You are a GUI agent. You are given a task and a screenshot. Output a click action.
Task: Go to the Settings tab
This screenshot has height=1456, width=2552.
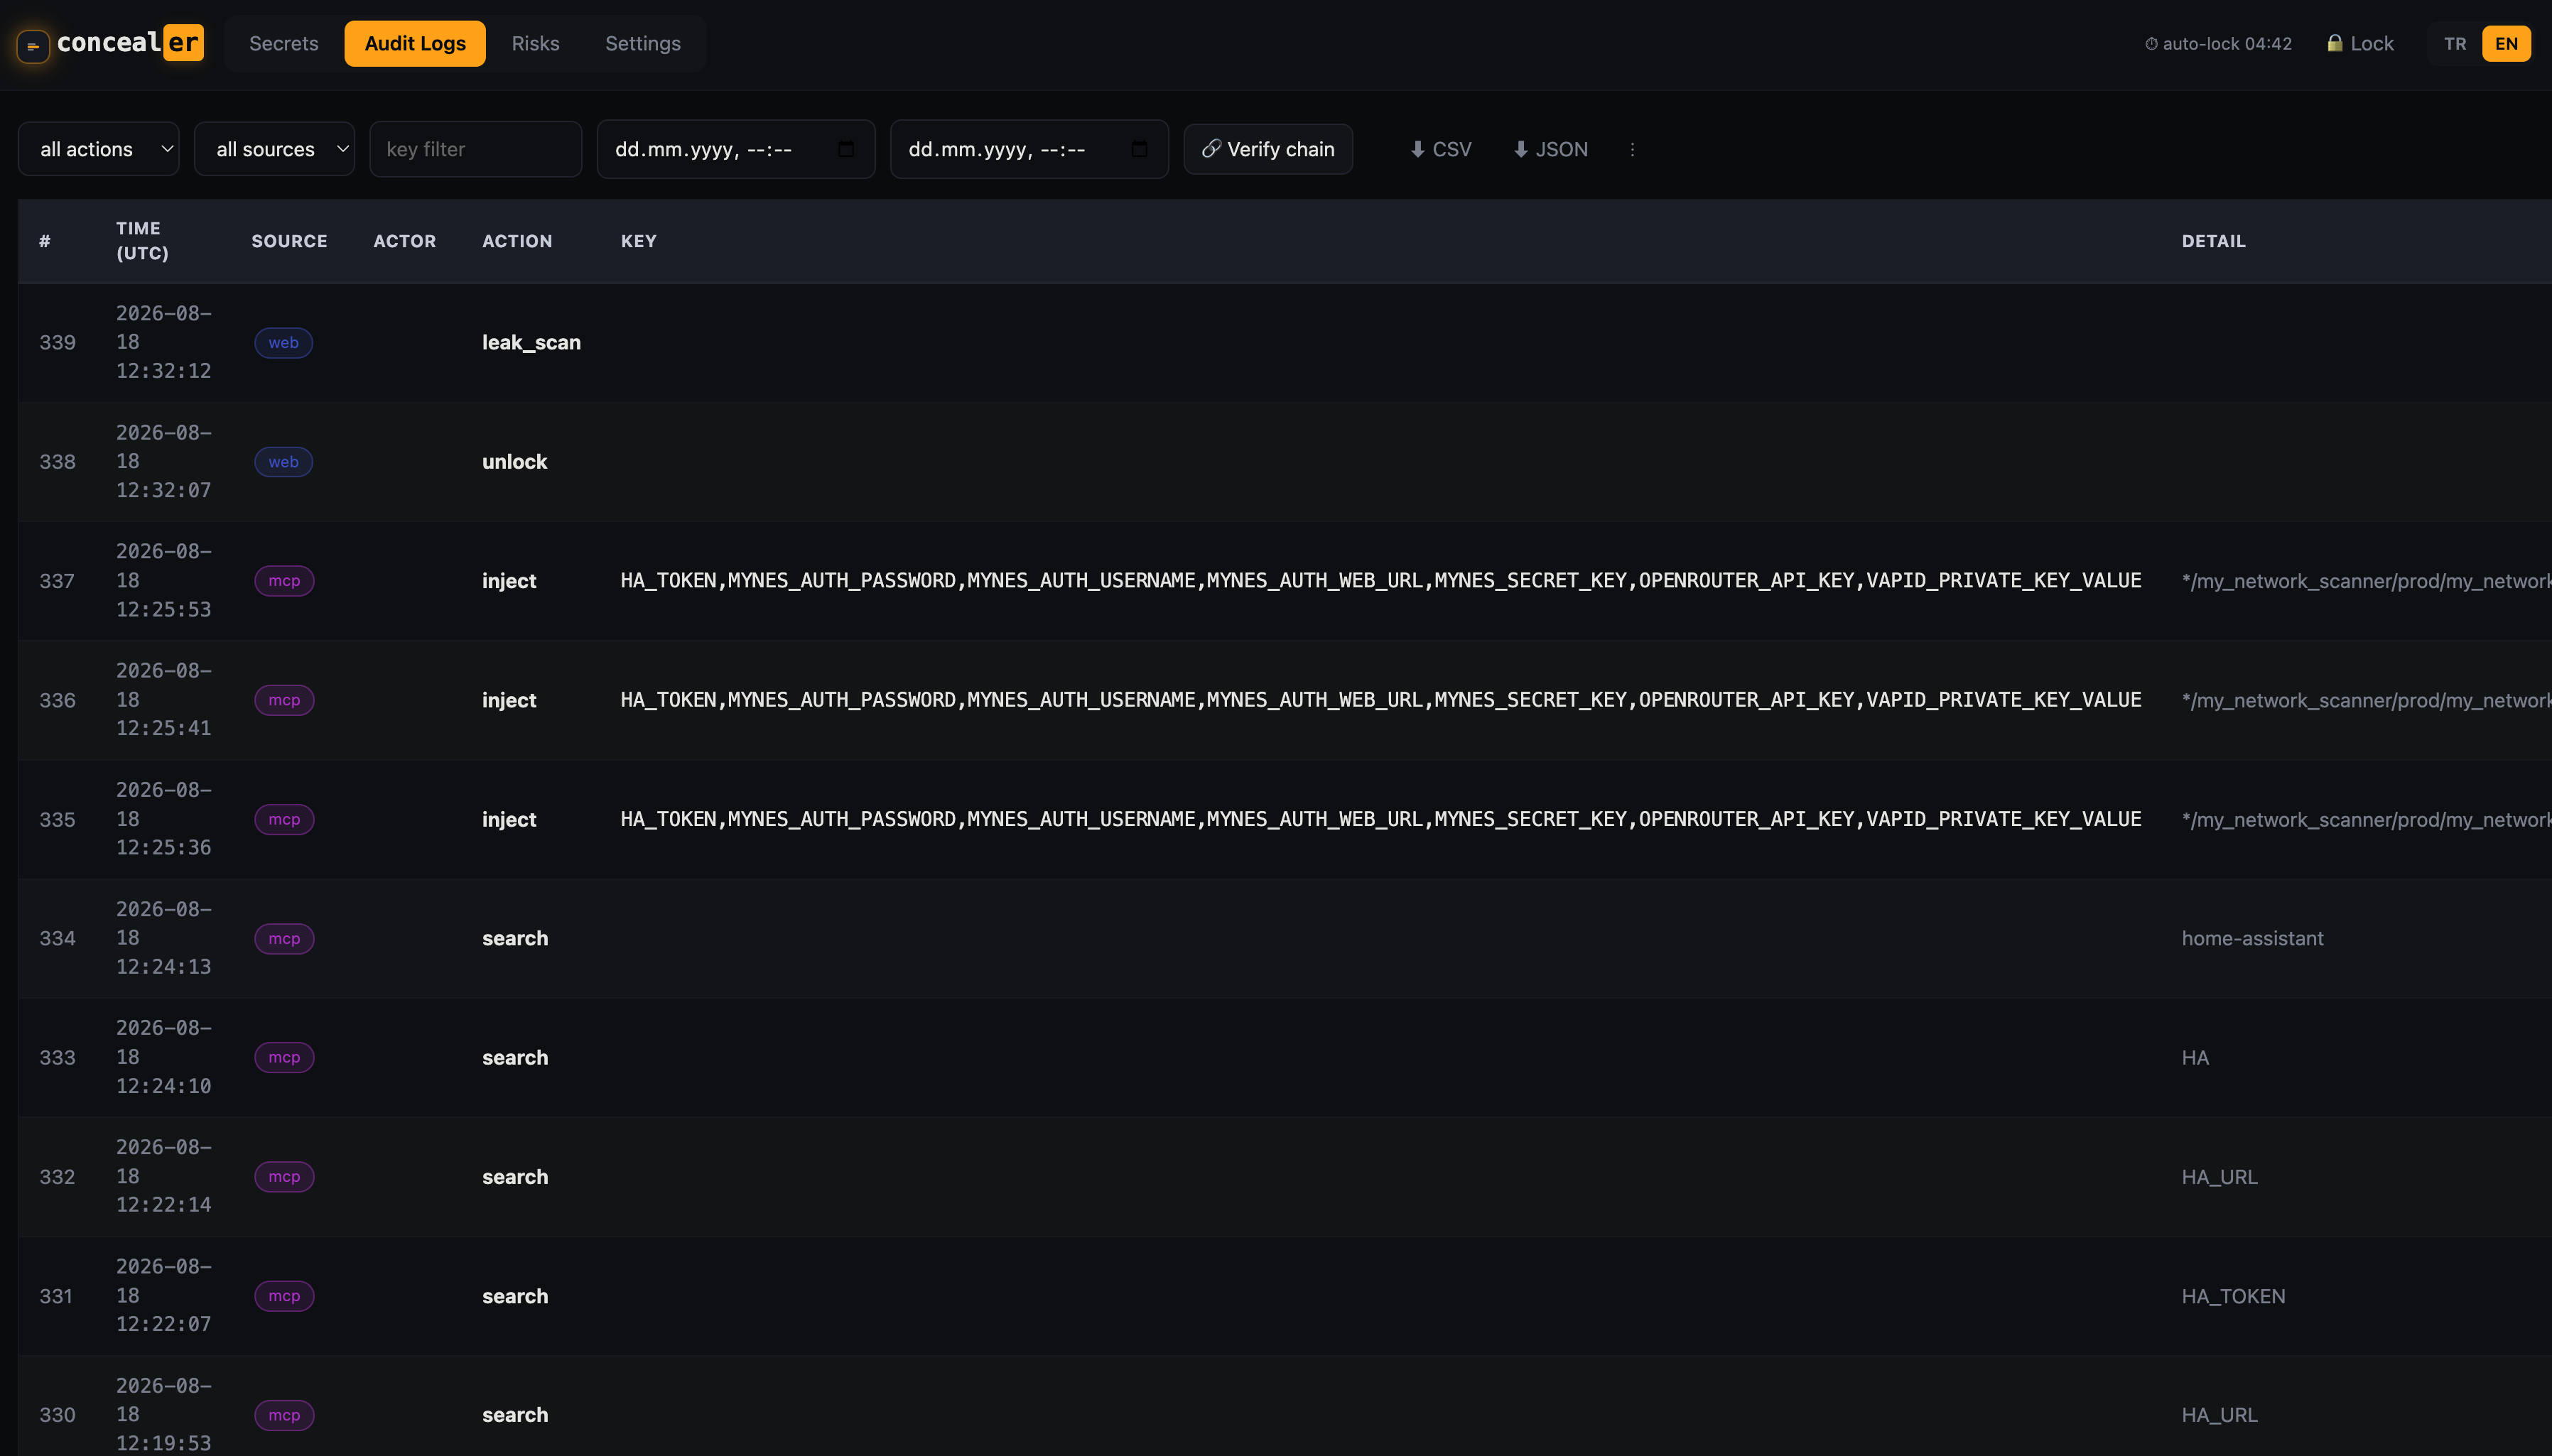click(643, 43)
